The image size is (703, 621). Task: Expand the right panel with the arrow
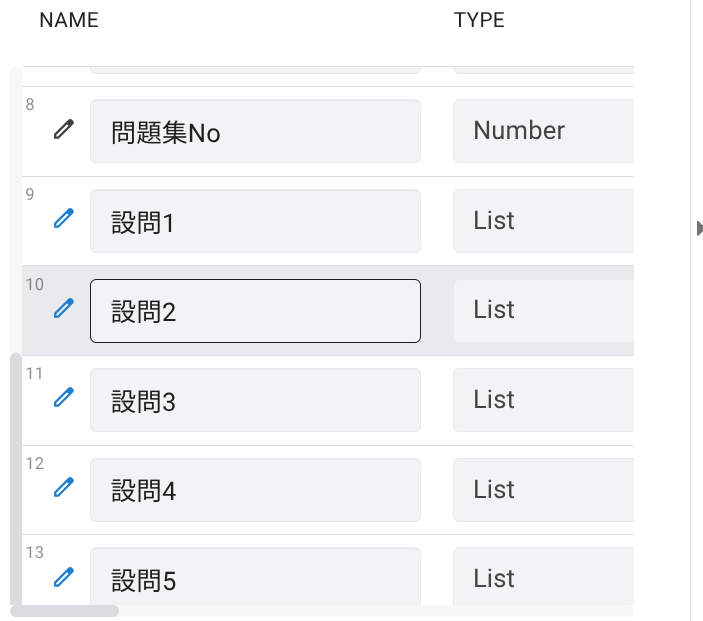[x=699, y=229]
